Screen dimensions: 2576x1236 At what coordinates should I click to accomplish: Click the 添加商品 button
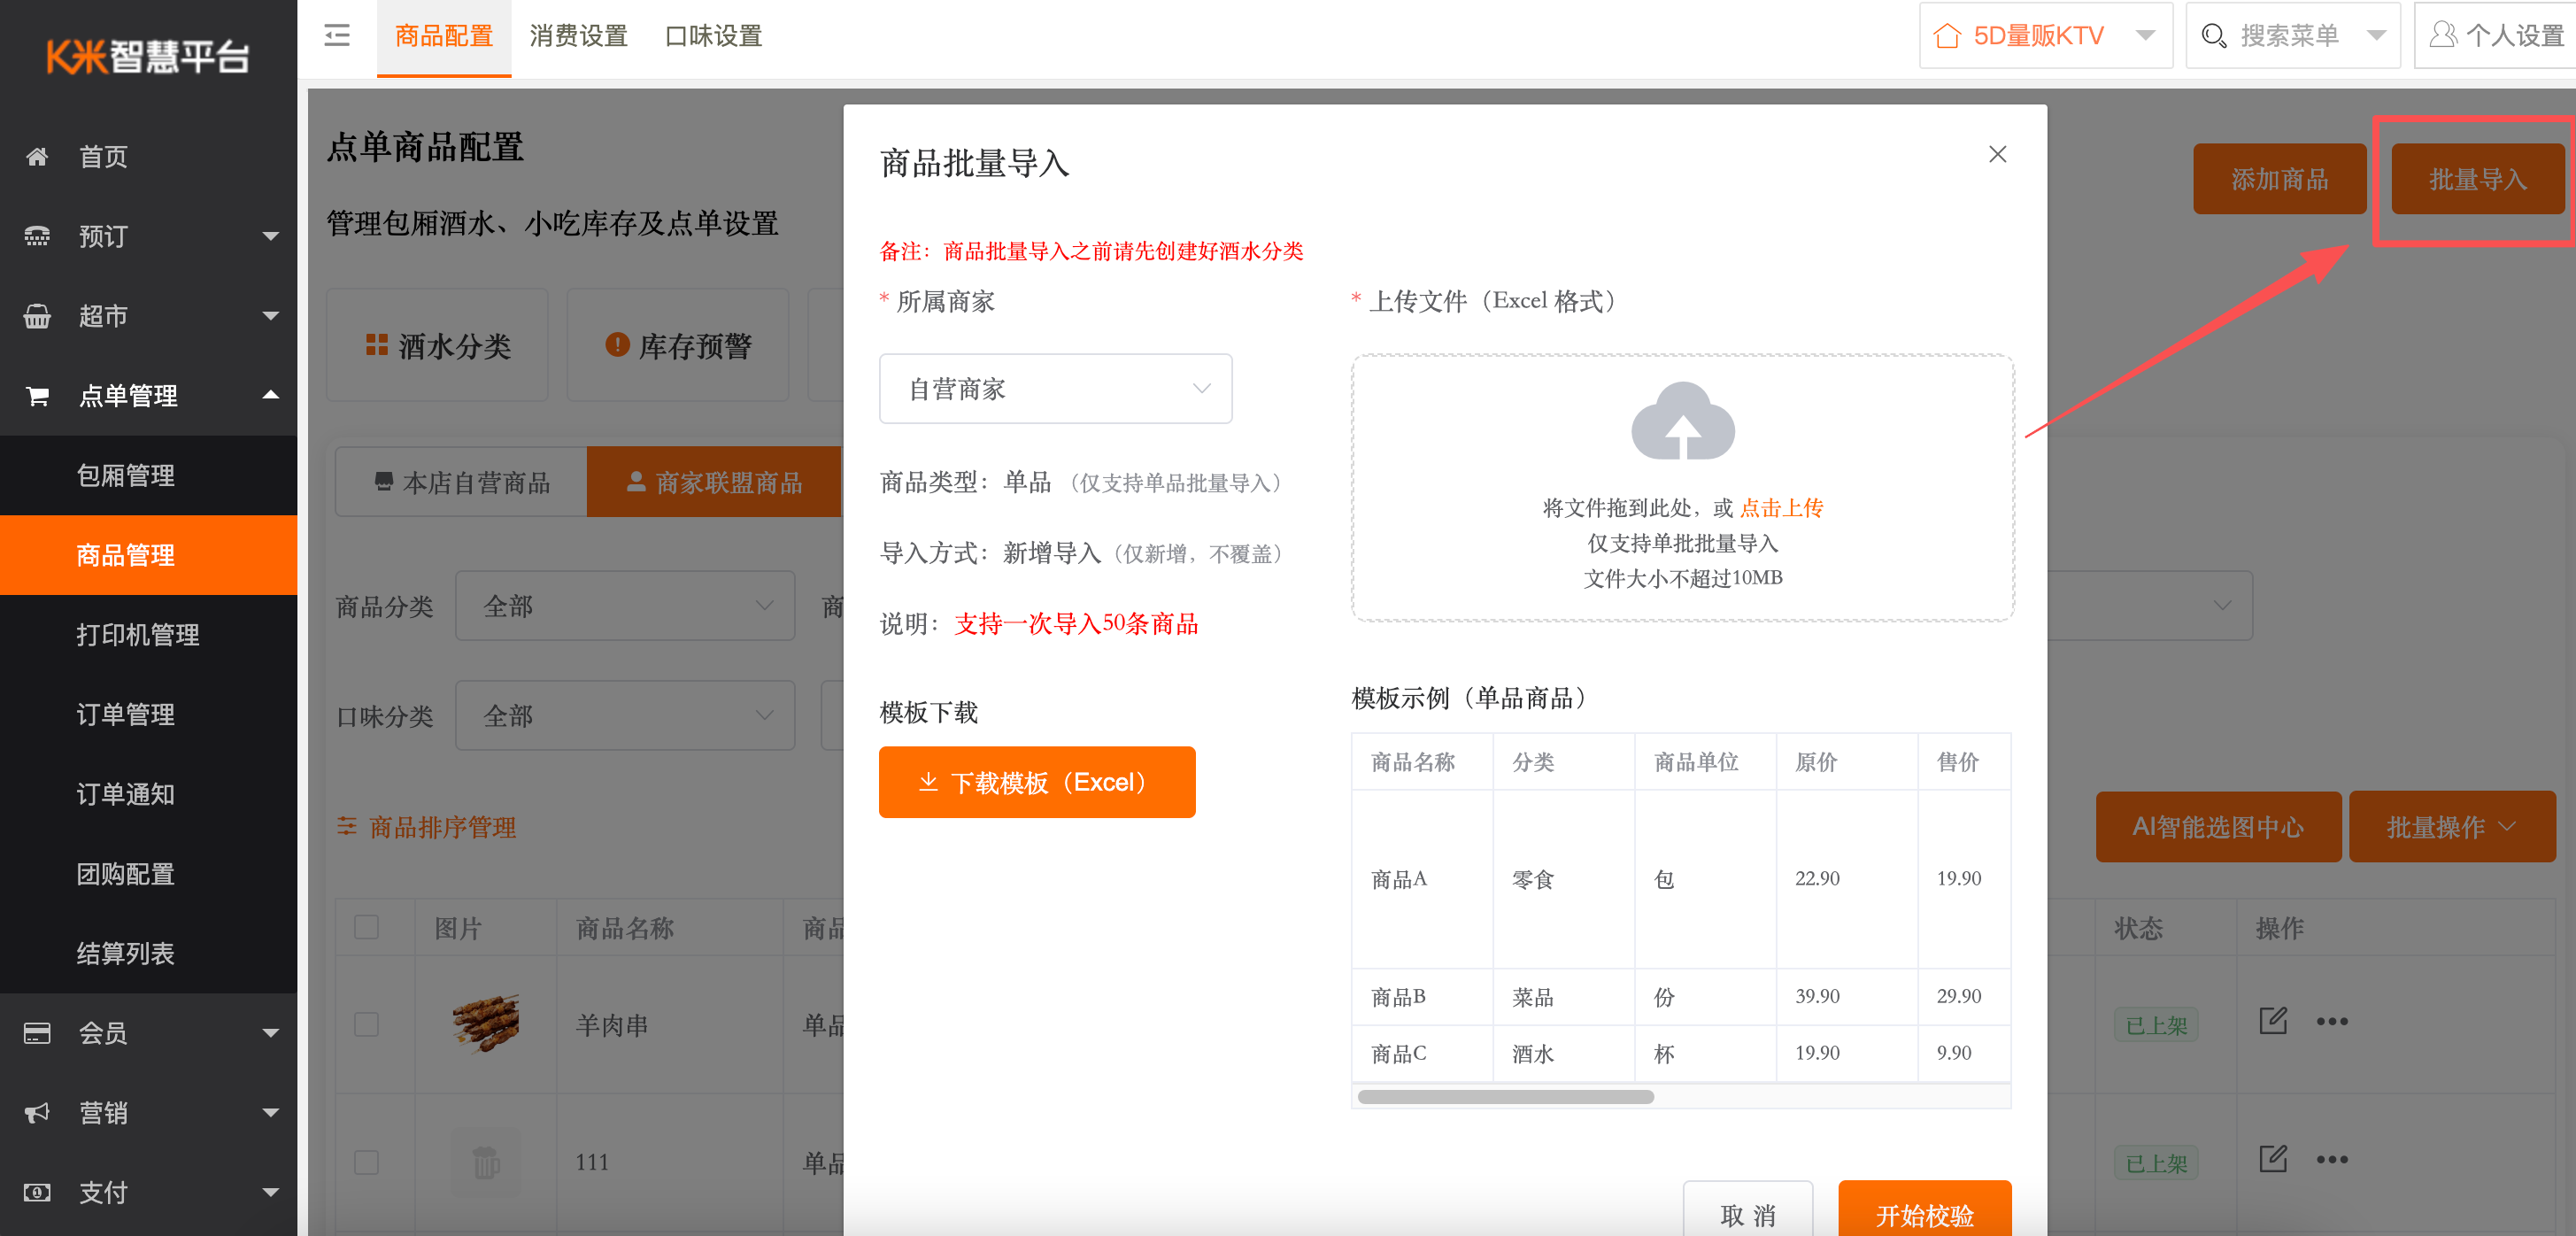coord(2279,179)
